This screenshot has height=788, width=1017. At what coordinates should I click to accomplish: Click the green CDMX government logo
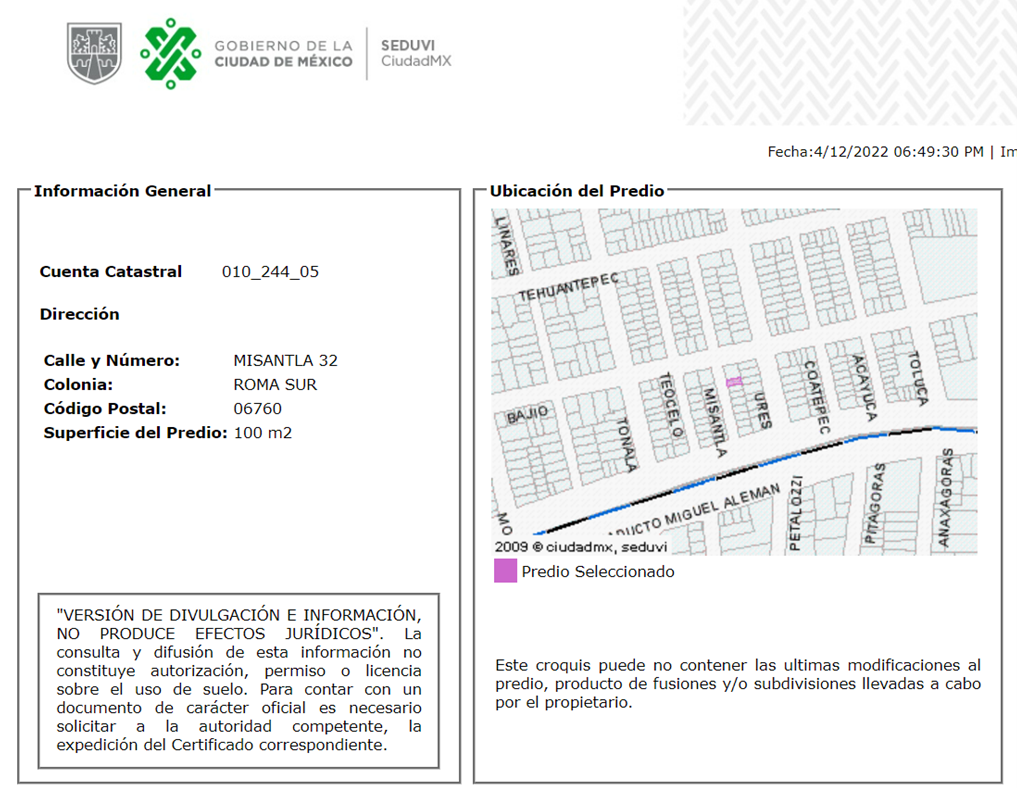click(171, 53)
